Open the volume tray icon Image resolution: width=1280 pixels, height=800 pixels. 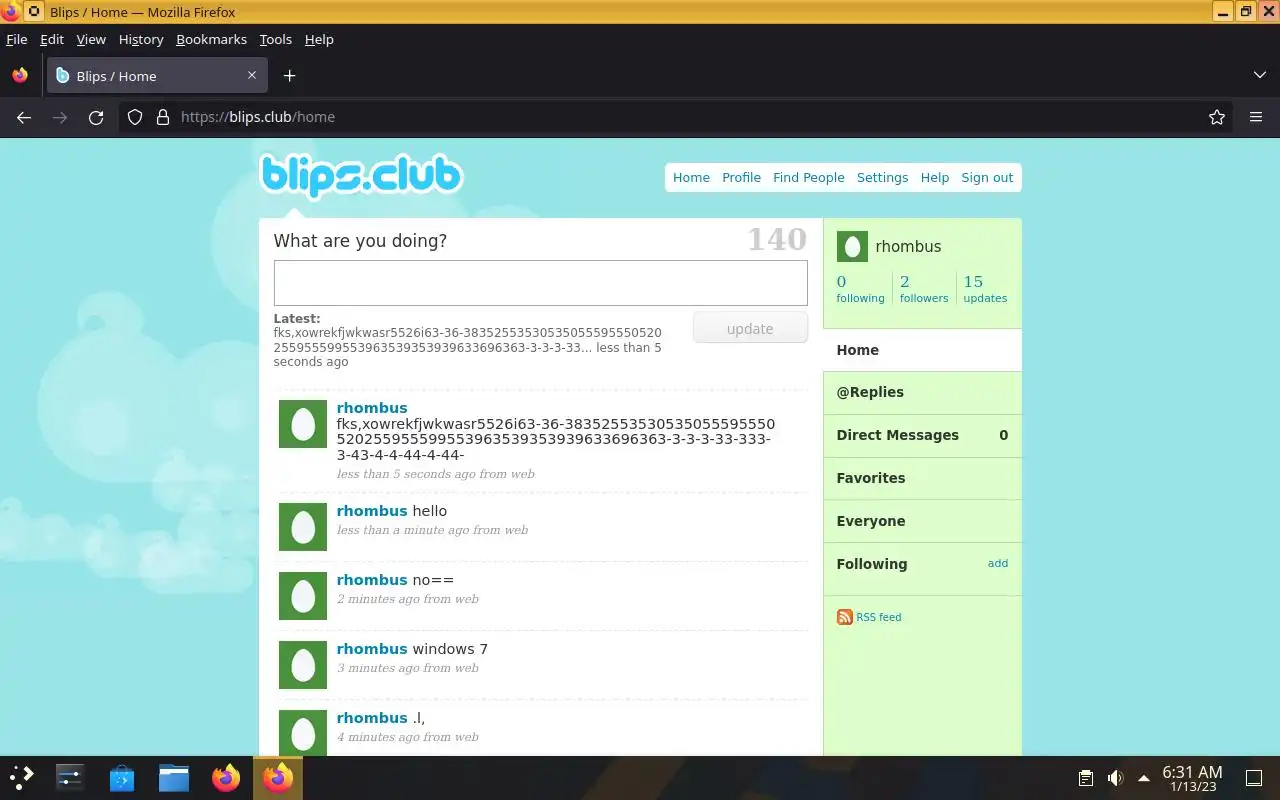click(x=1115, y=778)
